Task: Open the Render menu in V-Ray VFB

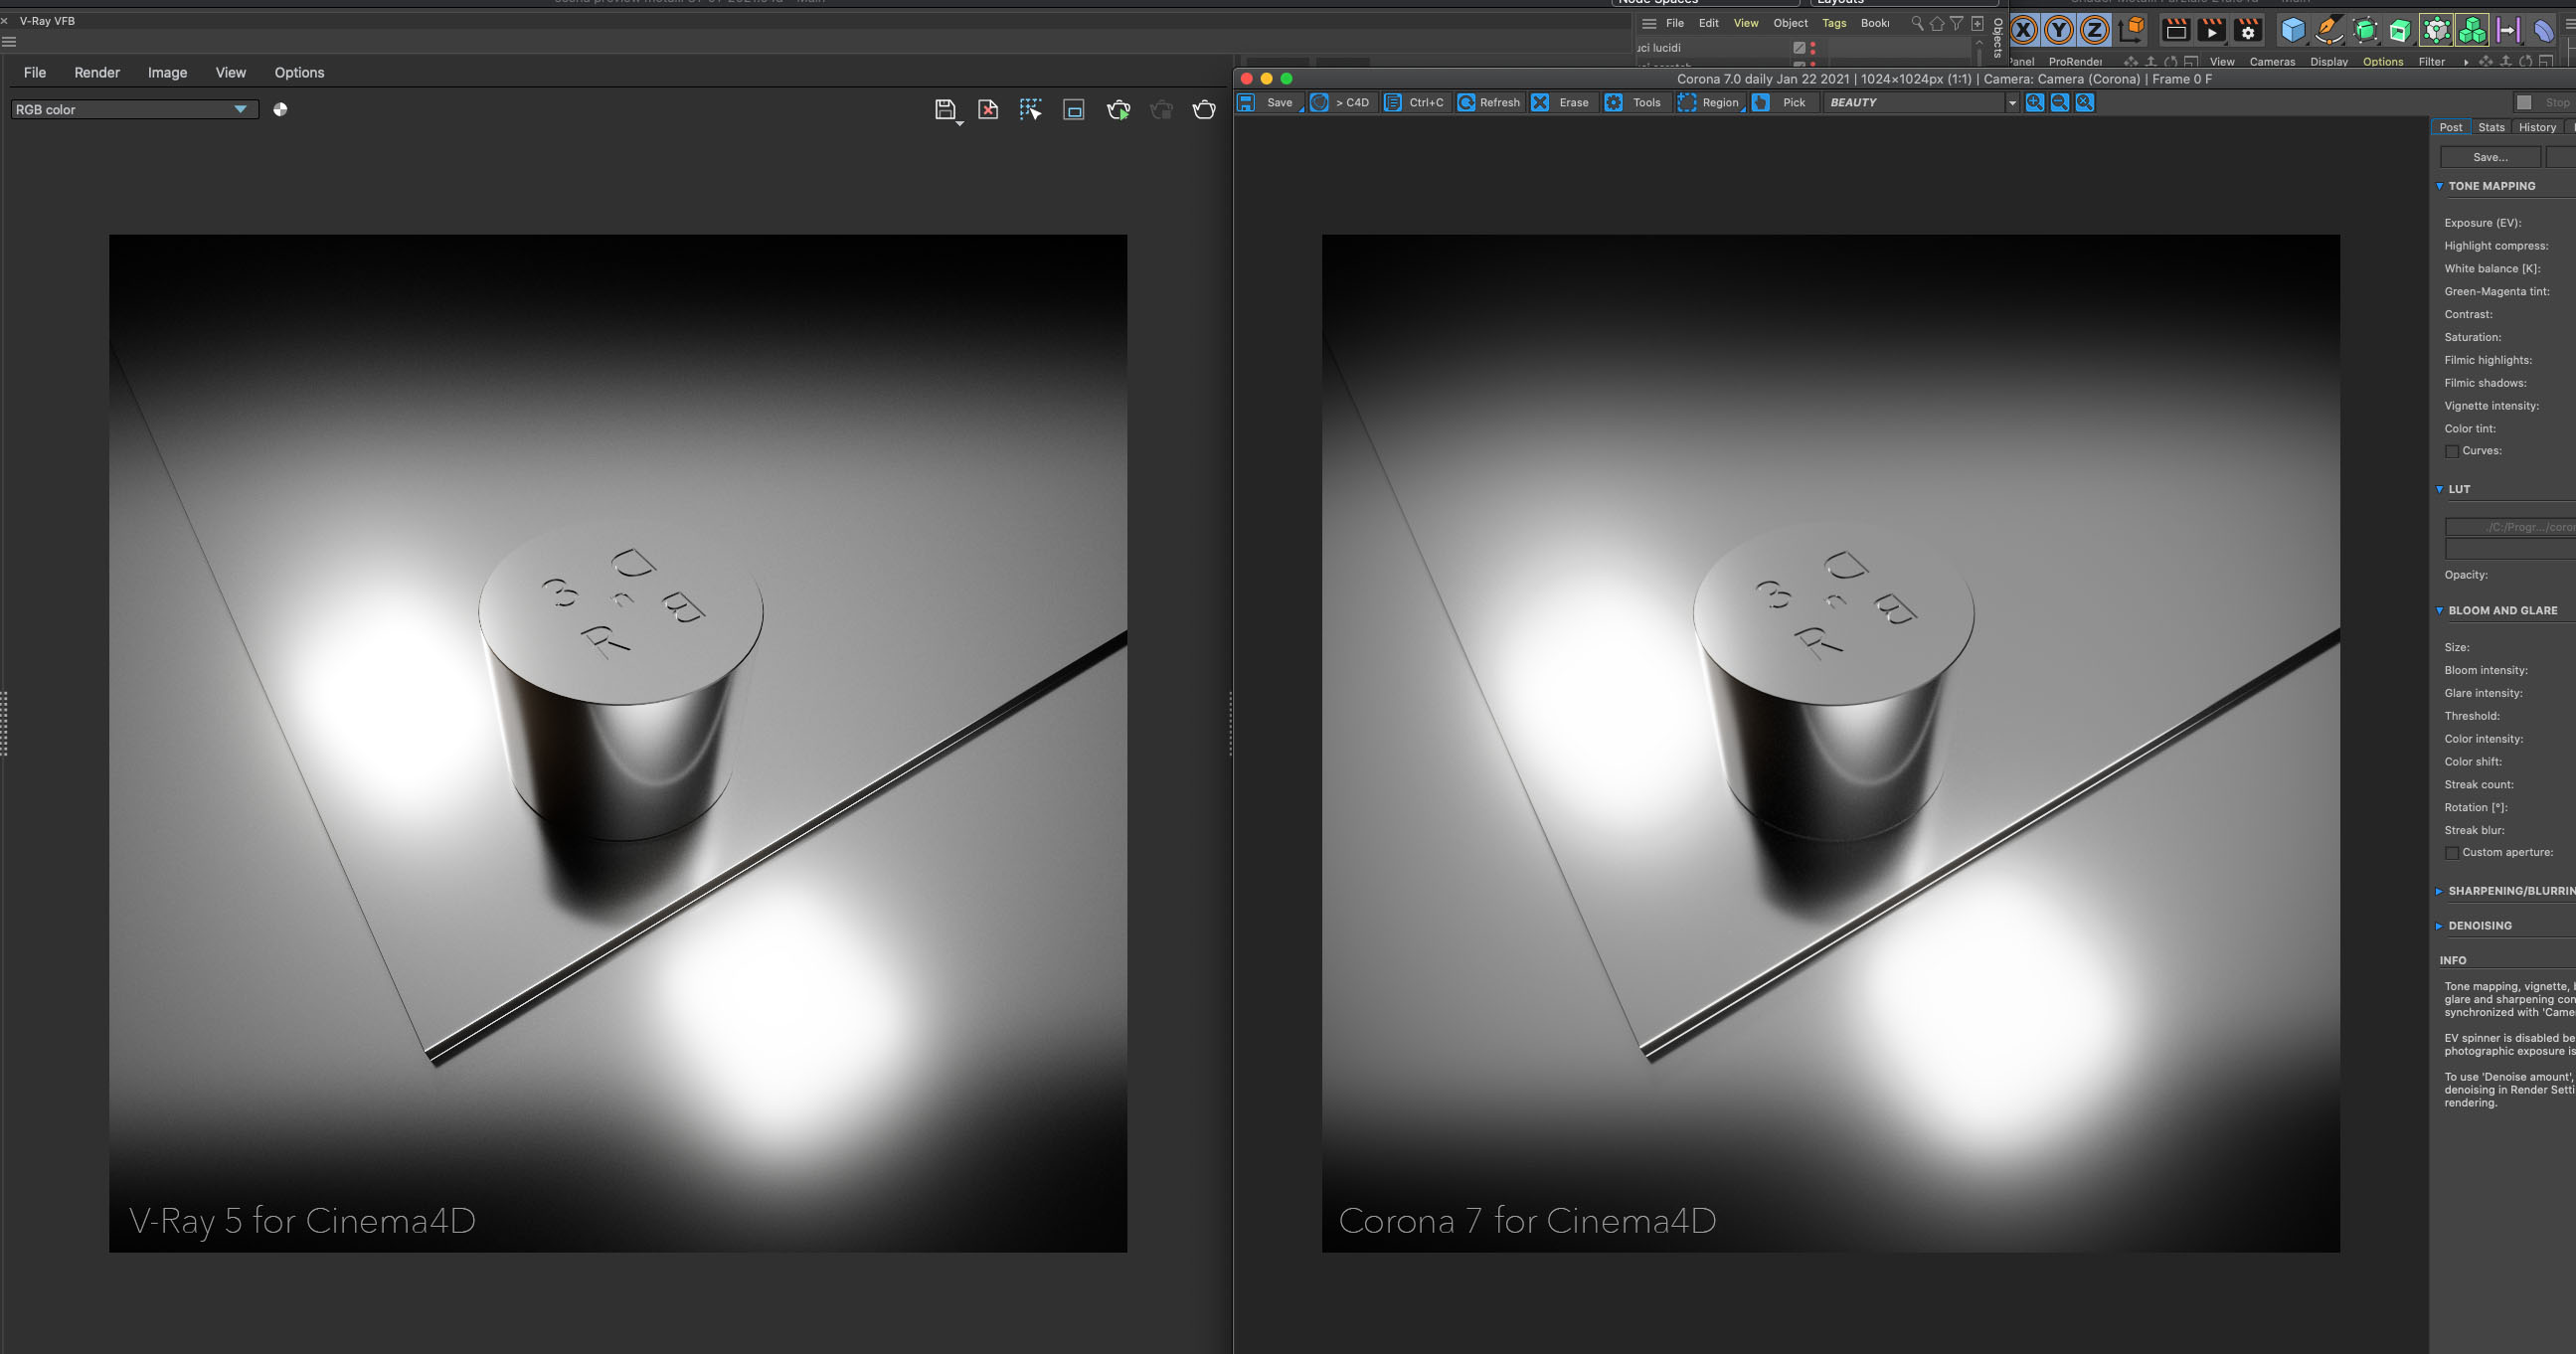Action: (97, 73)
